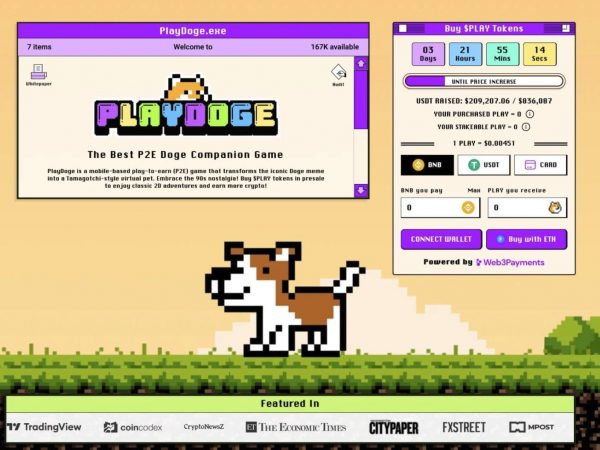Click the Buy with ETH button
The width and height of the screenshot is (600, 450).
click(527, 239)
